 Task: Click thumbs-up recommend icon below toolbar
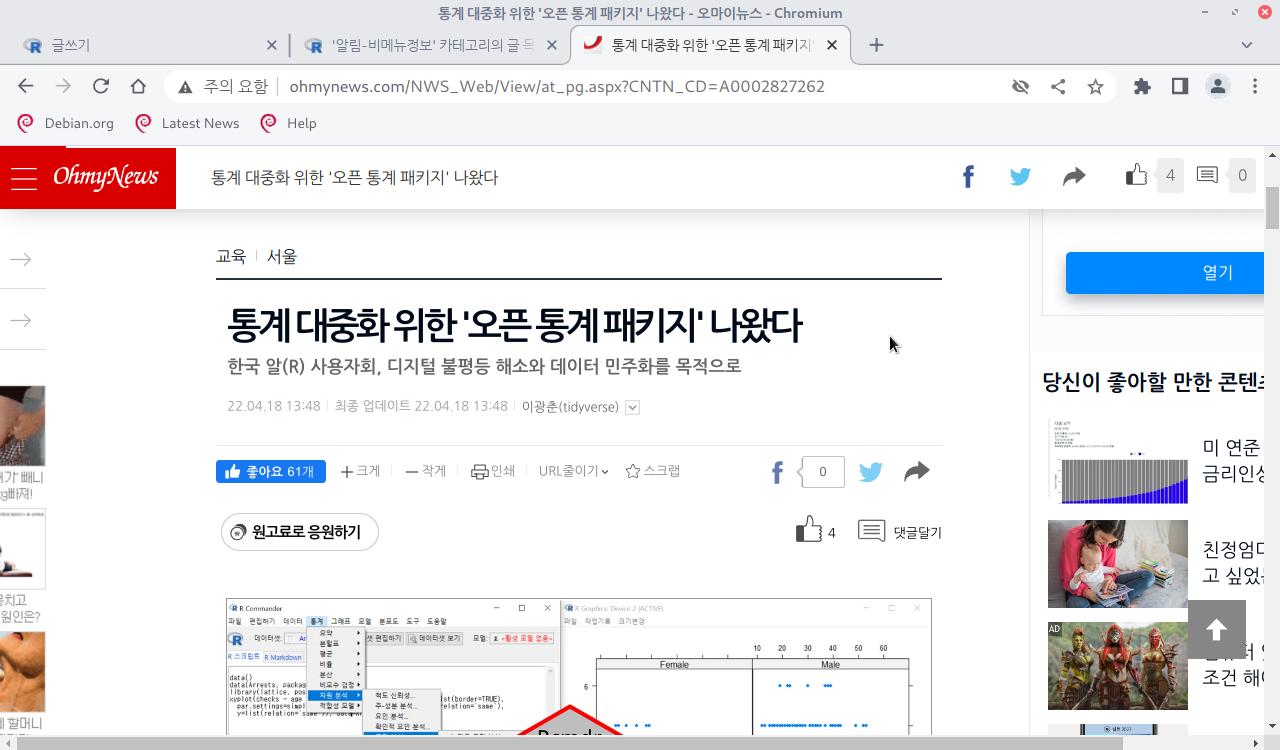click(808, 530)
